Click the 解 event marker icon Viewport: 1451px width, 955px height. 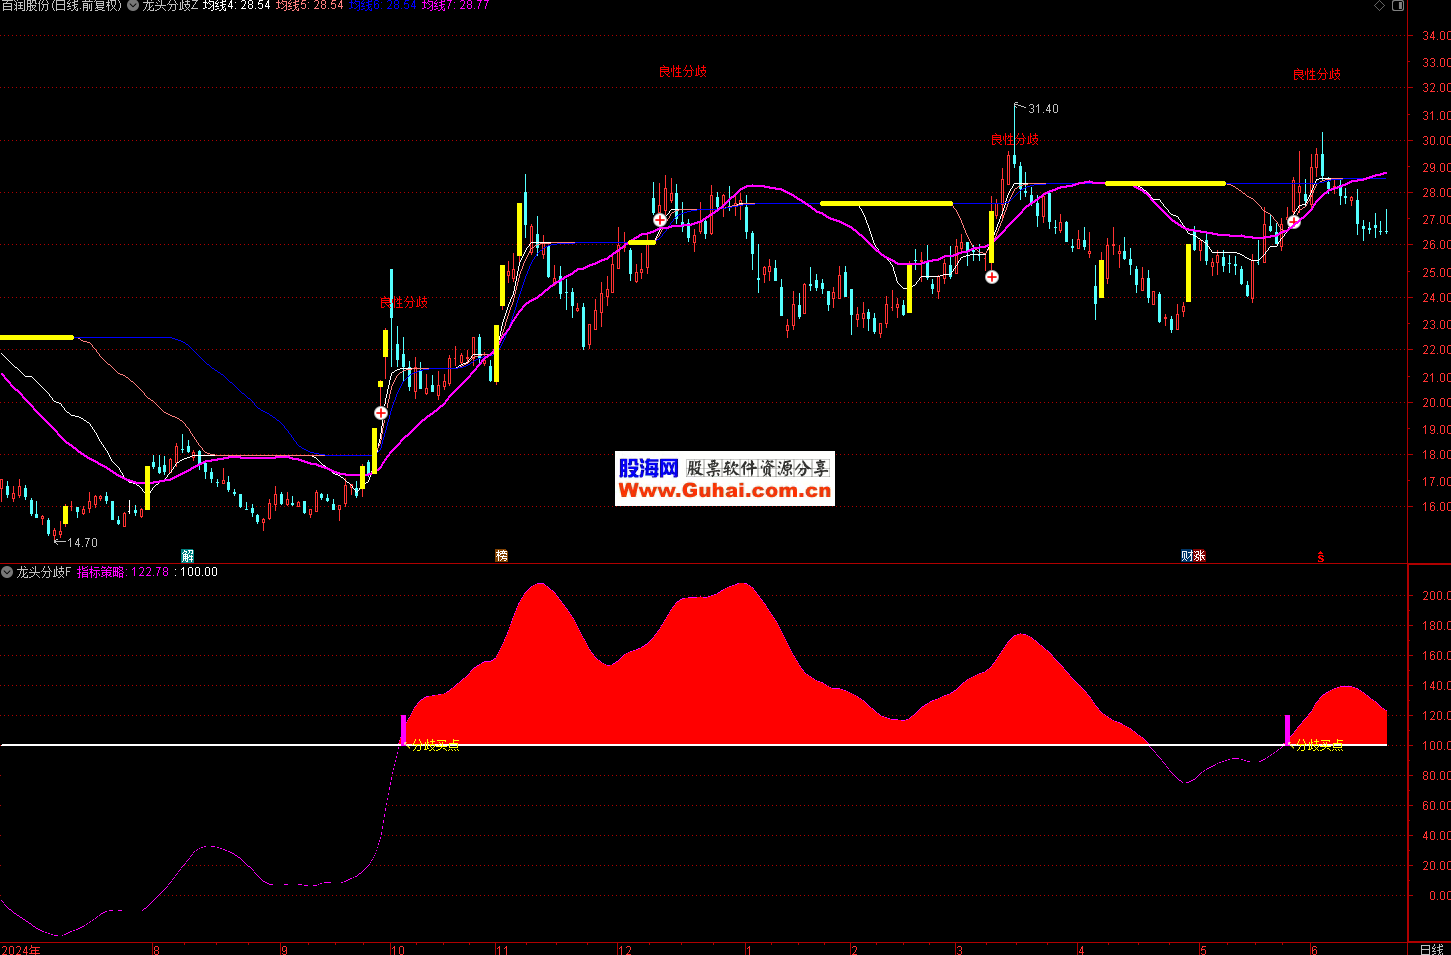(x=187, y=556)
